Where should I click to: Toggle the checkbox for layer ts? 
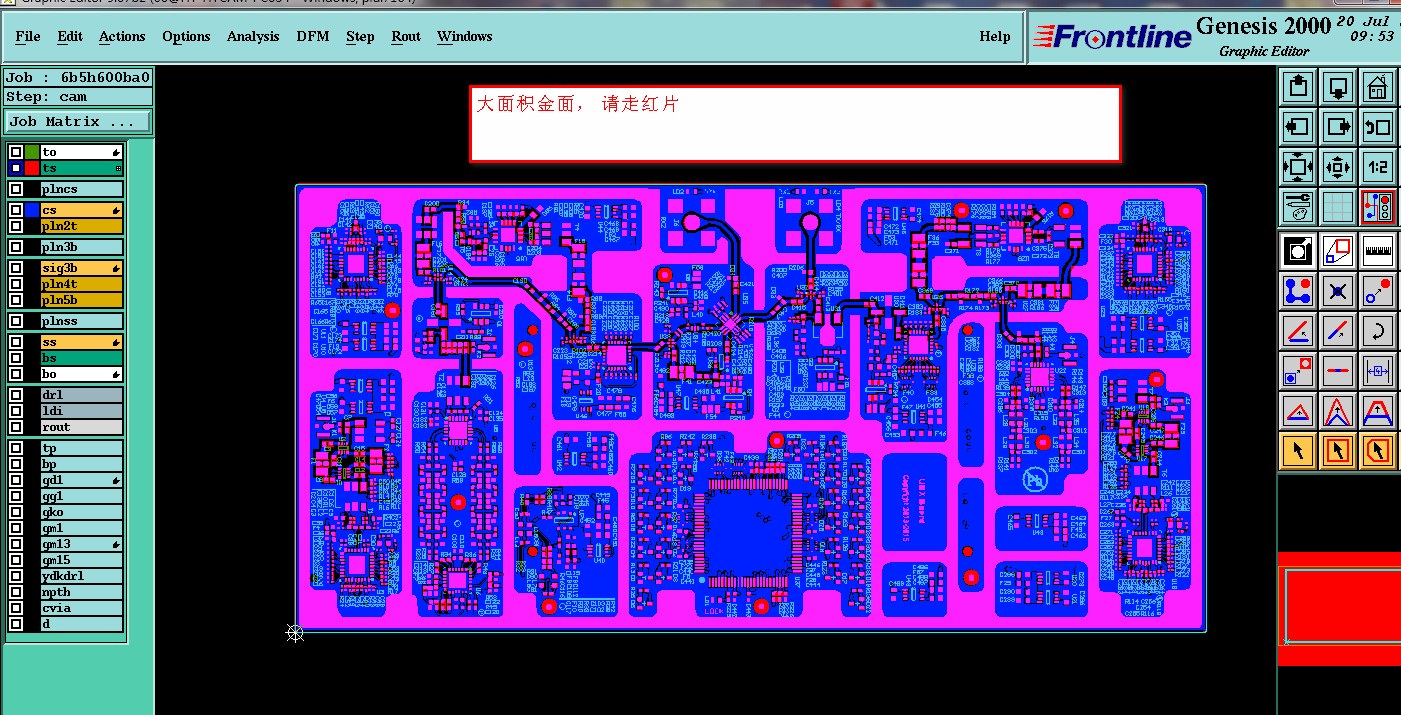[x=16, y=168]
